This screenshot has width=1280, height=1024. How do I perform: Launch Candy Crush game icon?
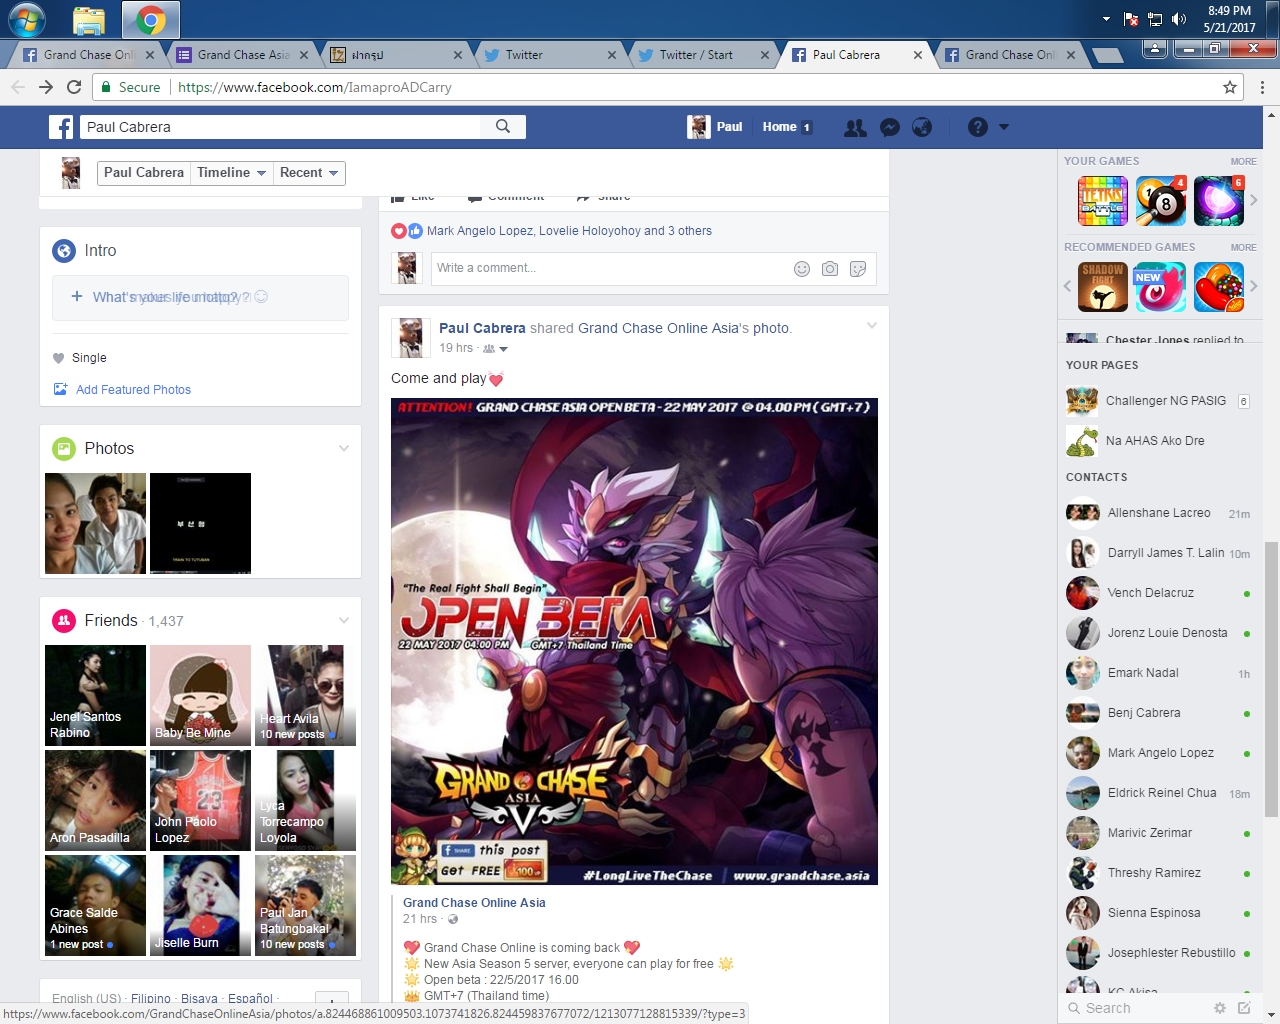1219,287
